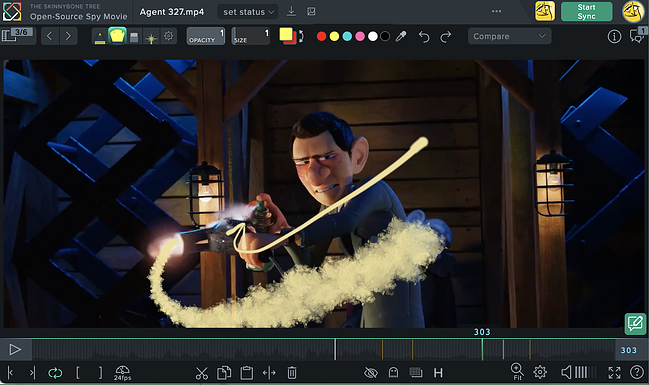This screenshot has height=385, width=649.
Task: Open the help question mark
Action: (x=637, y=372)
